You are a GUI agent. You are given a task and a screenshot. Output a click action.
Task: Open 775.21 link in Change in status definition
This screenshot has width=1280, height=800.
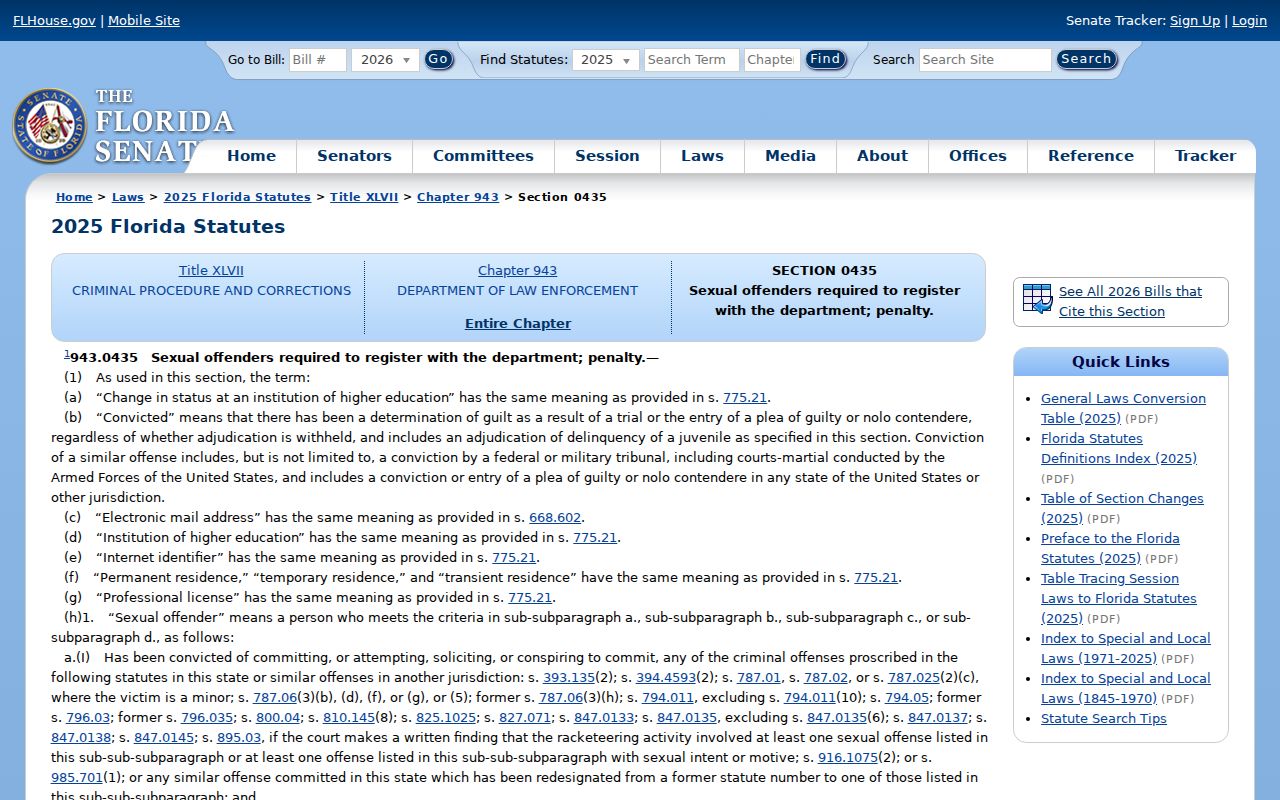point(745,397)
